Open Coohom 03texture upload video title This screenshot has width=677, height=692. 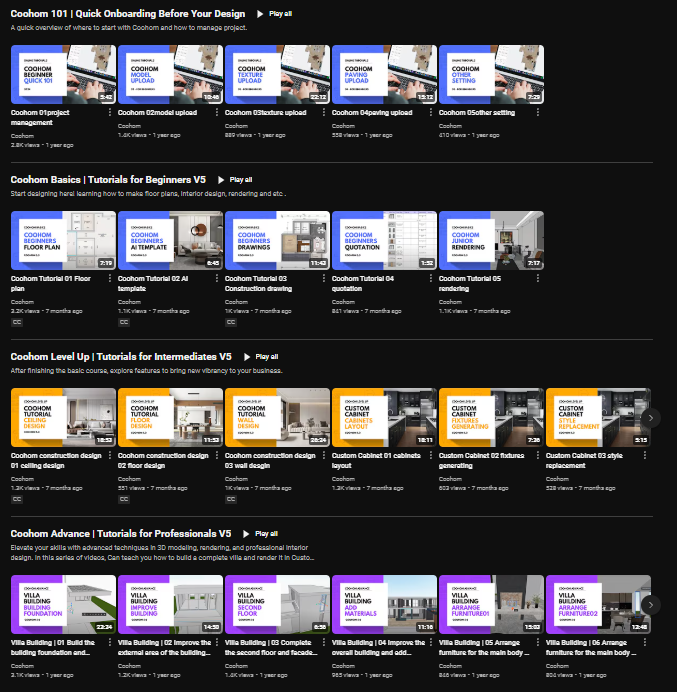[265, 113]
